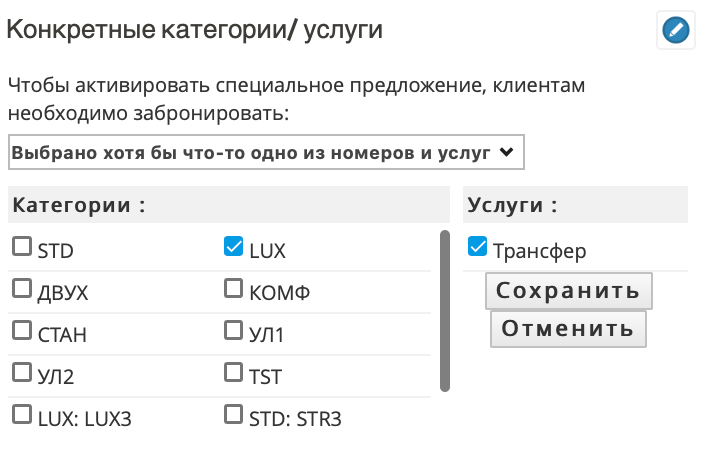Tick the УЛ2 category checkbox
The image size is (718, 456).
[x=22, y=373]
